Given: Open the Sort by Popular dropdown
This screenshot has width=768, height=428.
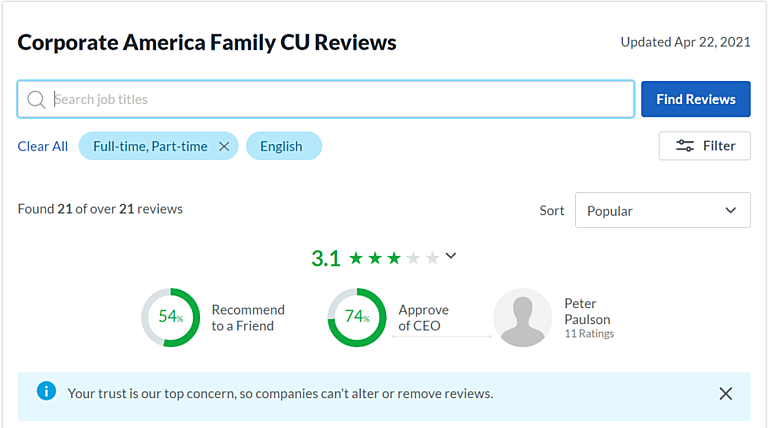Looking at the screenshot, I should (x=662, y=210).
